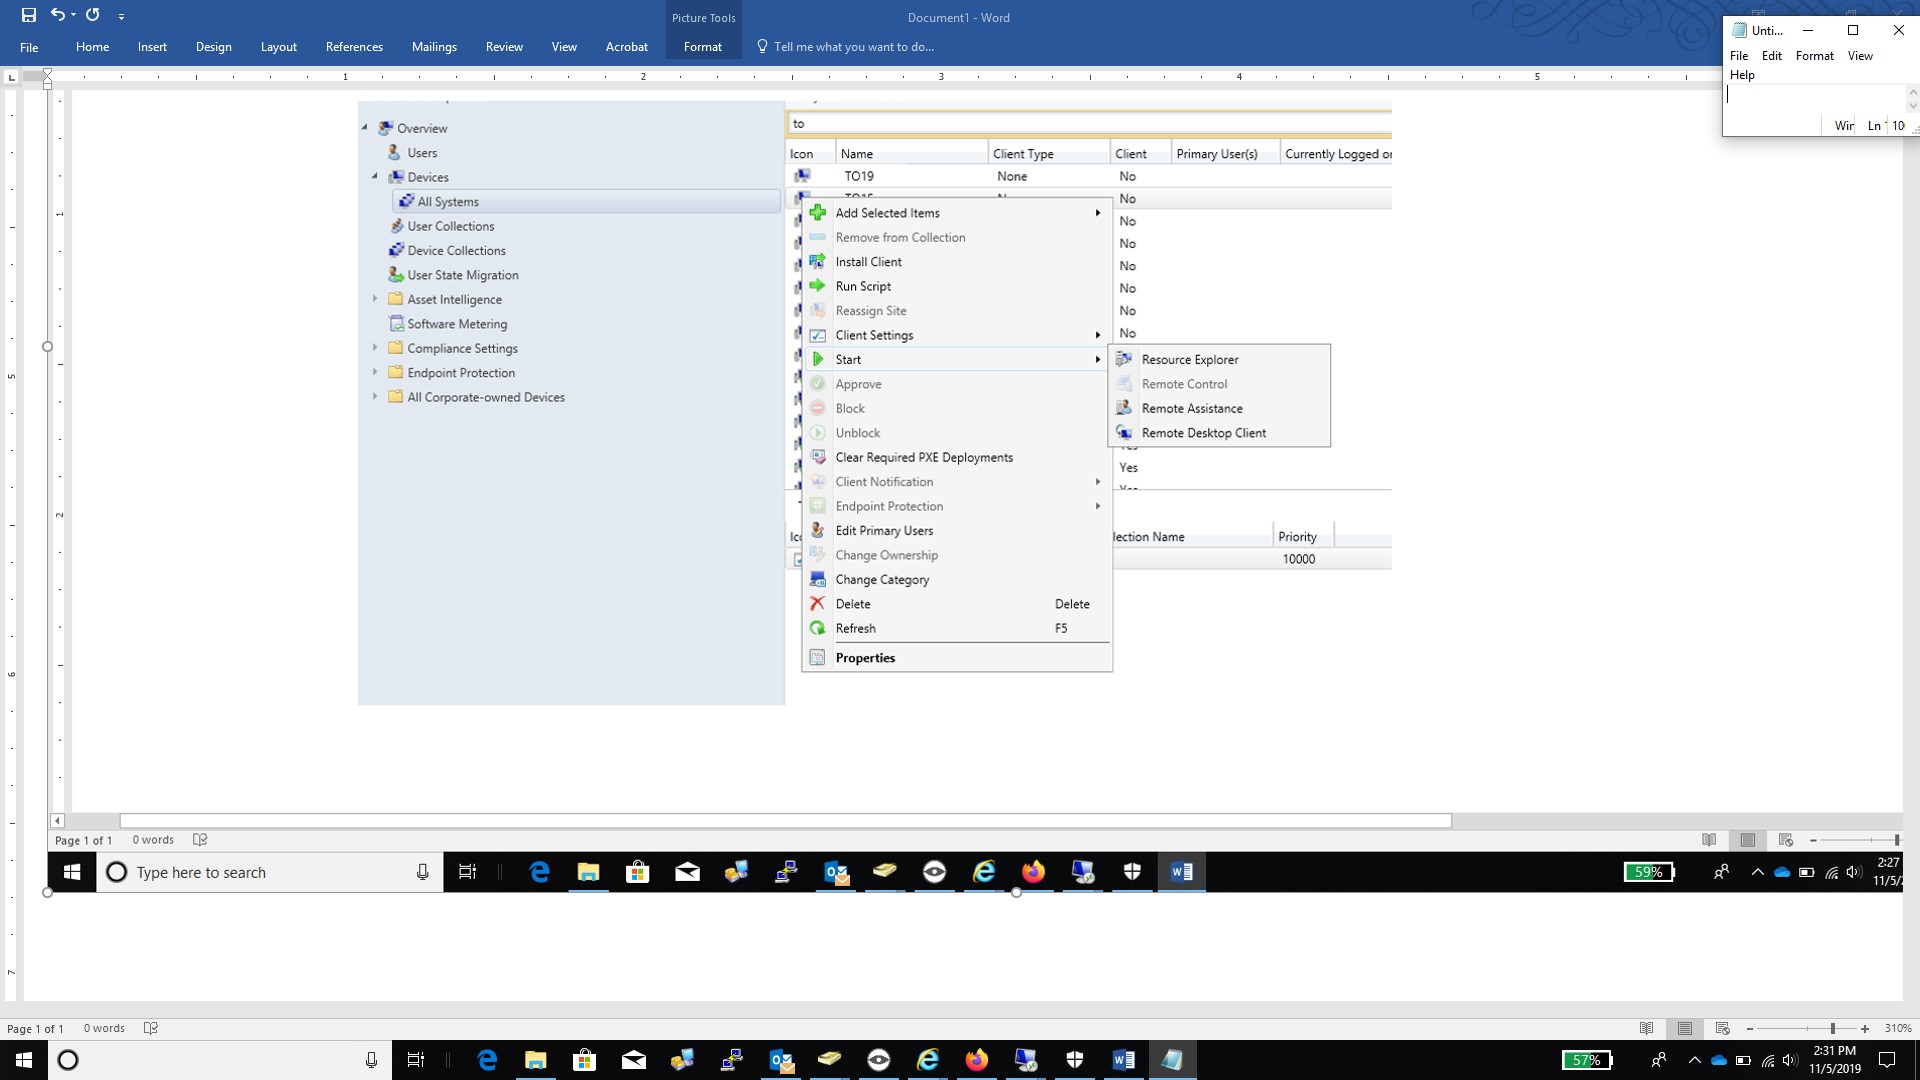The image size is (1920, 1080).
Task: Switch to the Home ribbon tab
Action: tap(92, 47)
